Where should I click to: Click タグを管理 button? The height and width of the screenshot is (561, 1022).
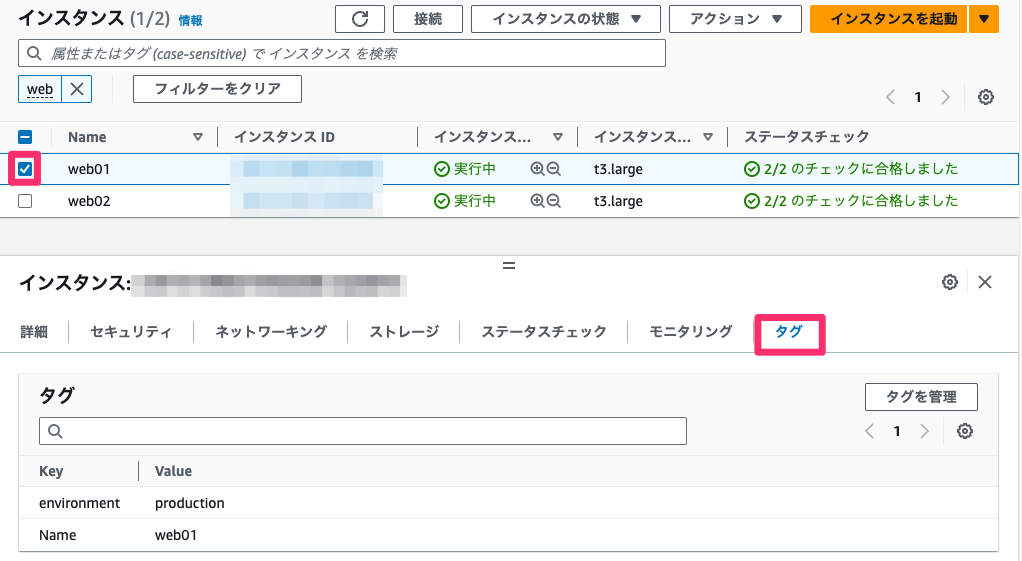tap(921, 397)
